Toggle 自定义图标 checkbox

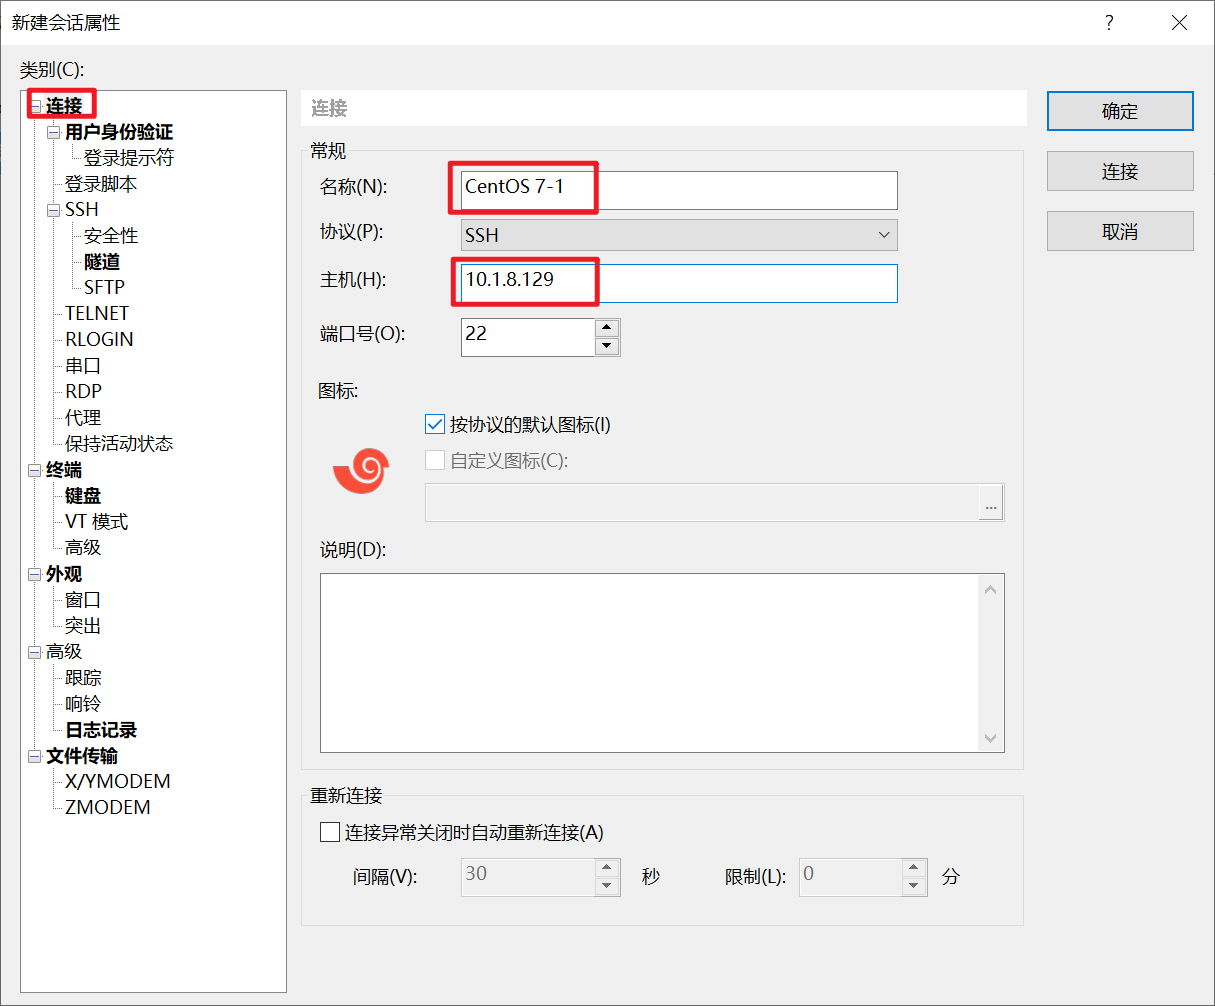[435, 460]
